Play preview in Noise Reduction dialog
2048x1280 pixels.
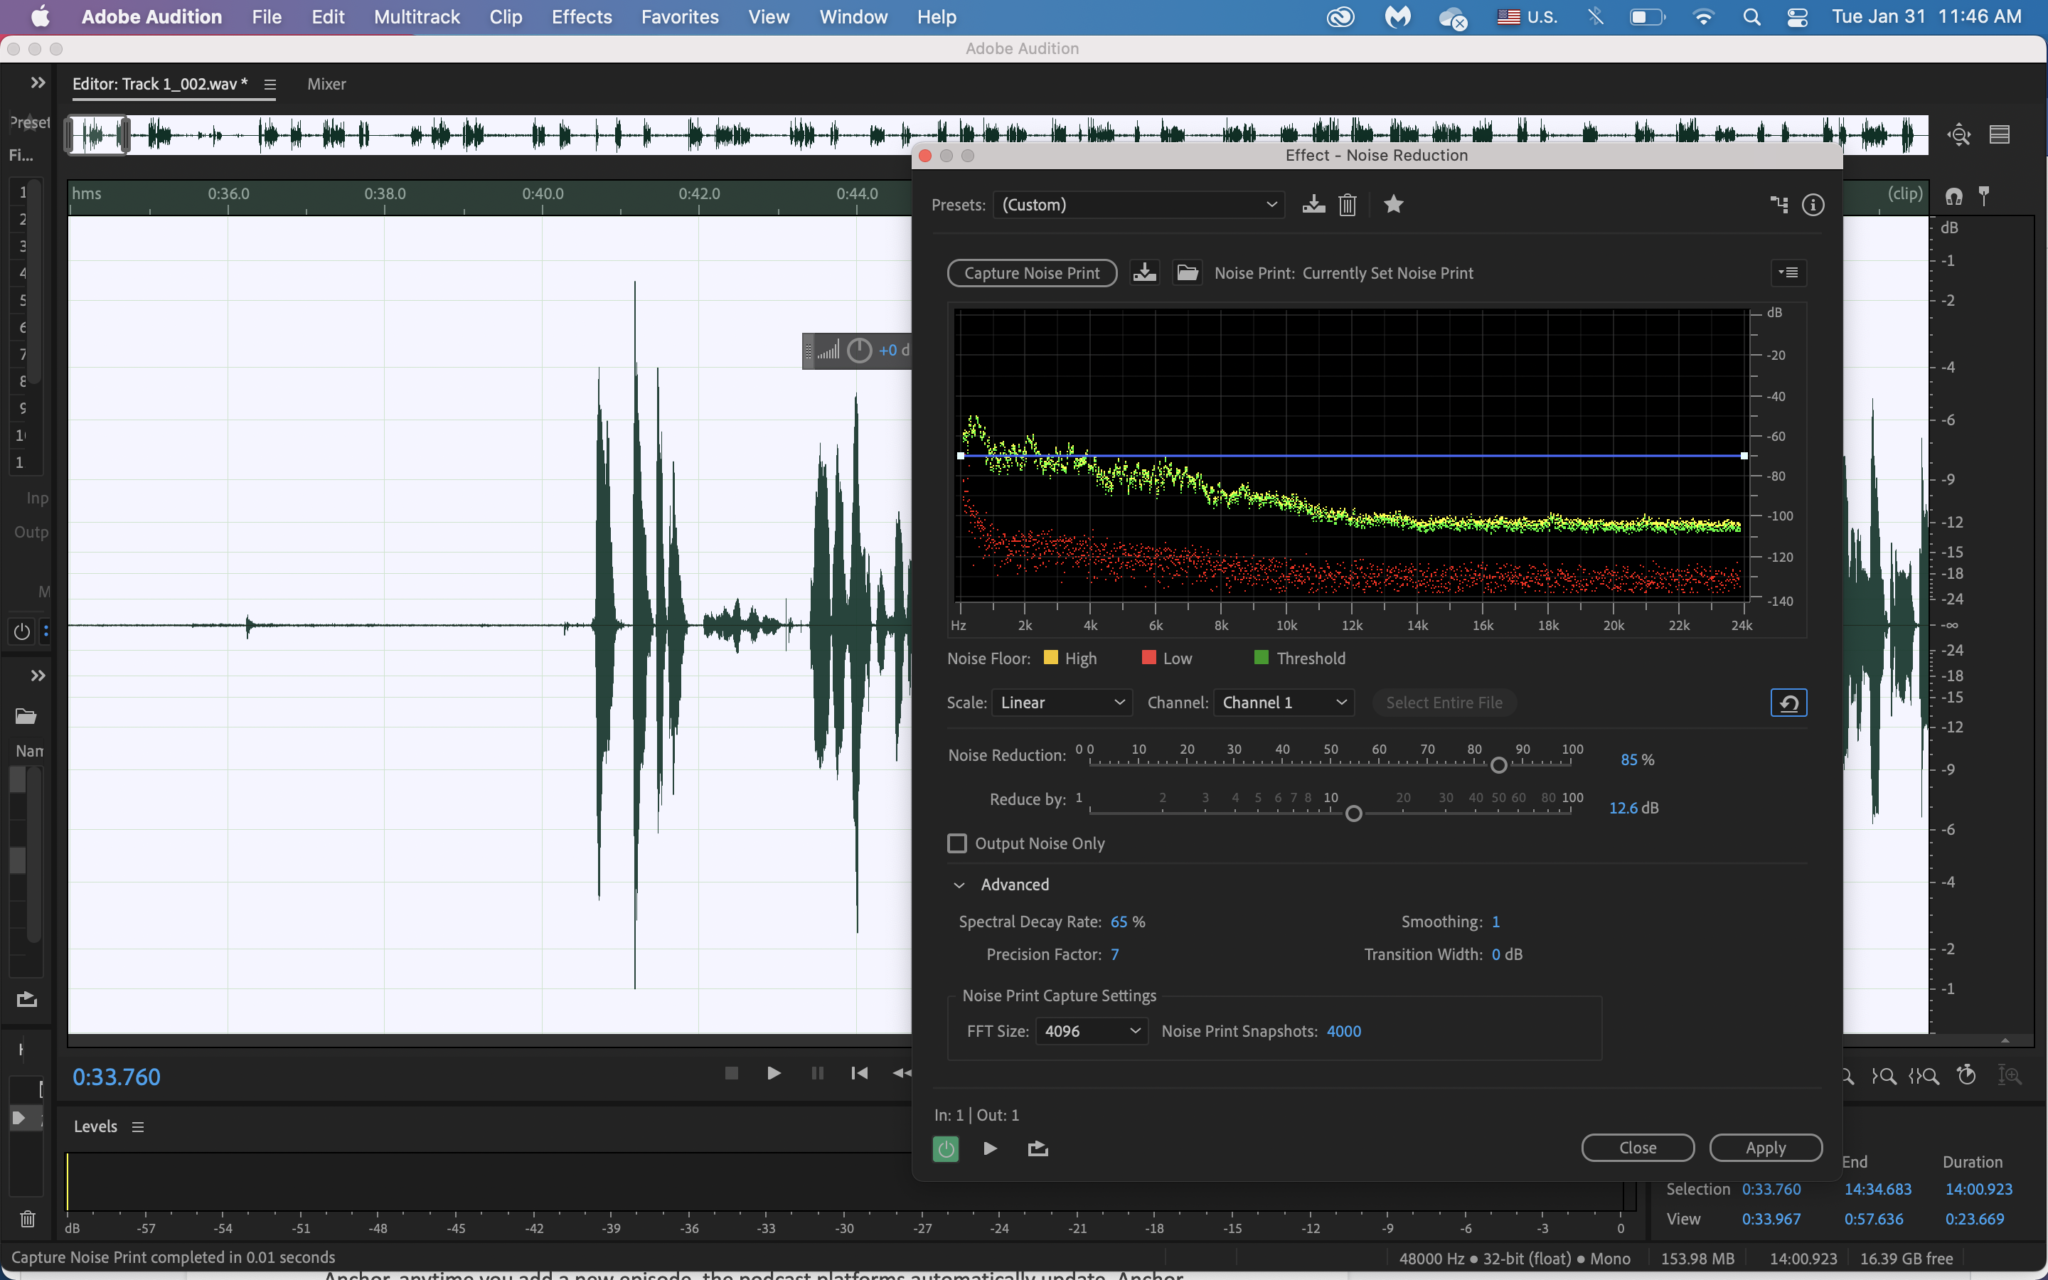989,1148
